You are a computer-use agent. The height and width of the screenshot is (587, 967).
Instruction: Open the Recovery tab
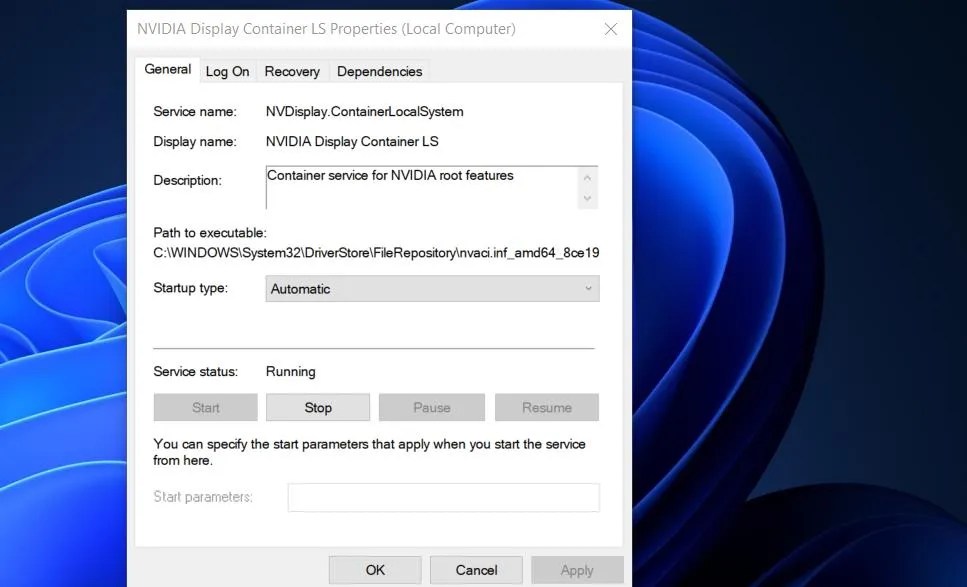[x=292, y=71]
